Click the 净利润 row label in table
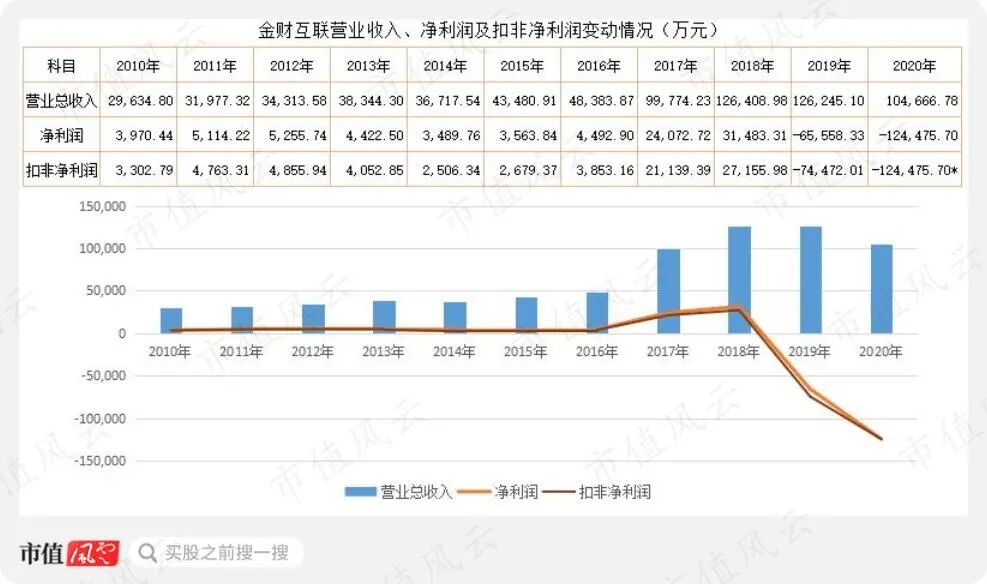Screen dimensions: 987x584 (61, 135)
